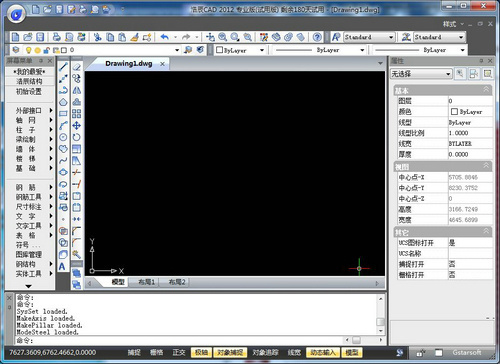
Task: Toggle 对象追踪 object tracking in status bar
Action: click(x=265, y=352)
